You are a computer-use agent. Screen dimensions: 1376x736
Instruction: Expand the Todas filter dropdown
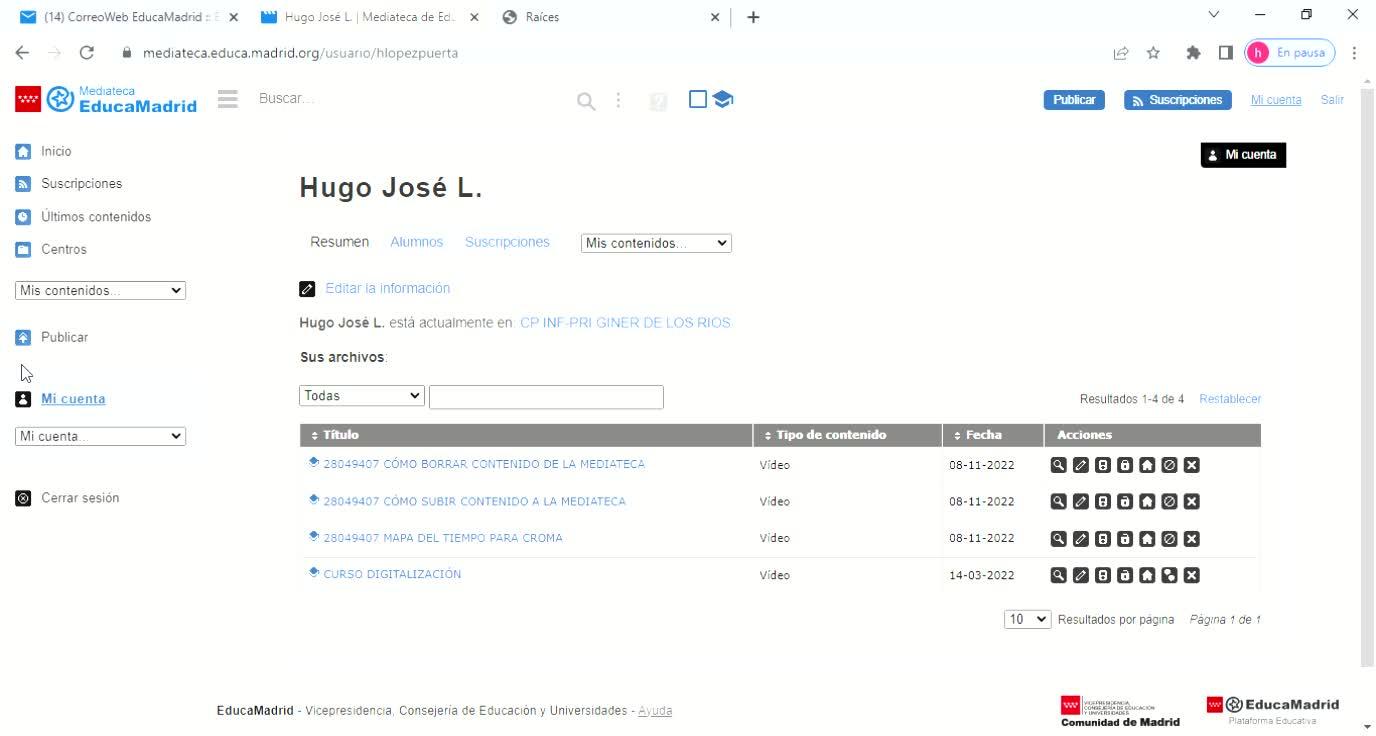tap(362, 396)
